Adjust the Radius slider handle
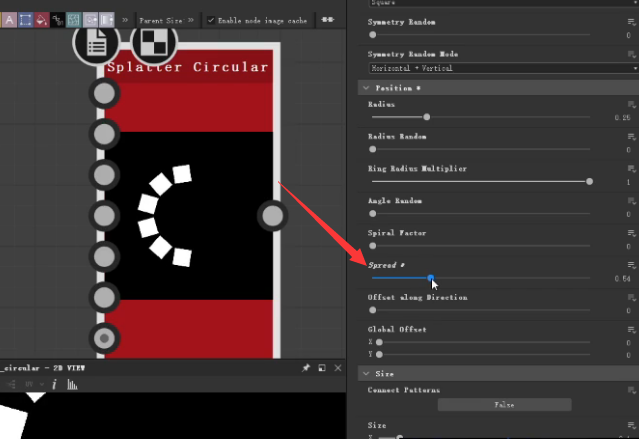 pos(427,117)
